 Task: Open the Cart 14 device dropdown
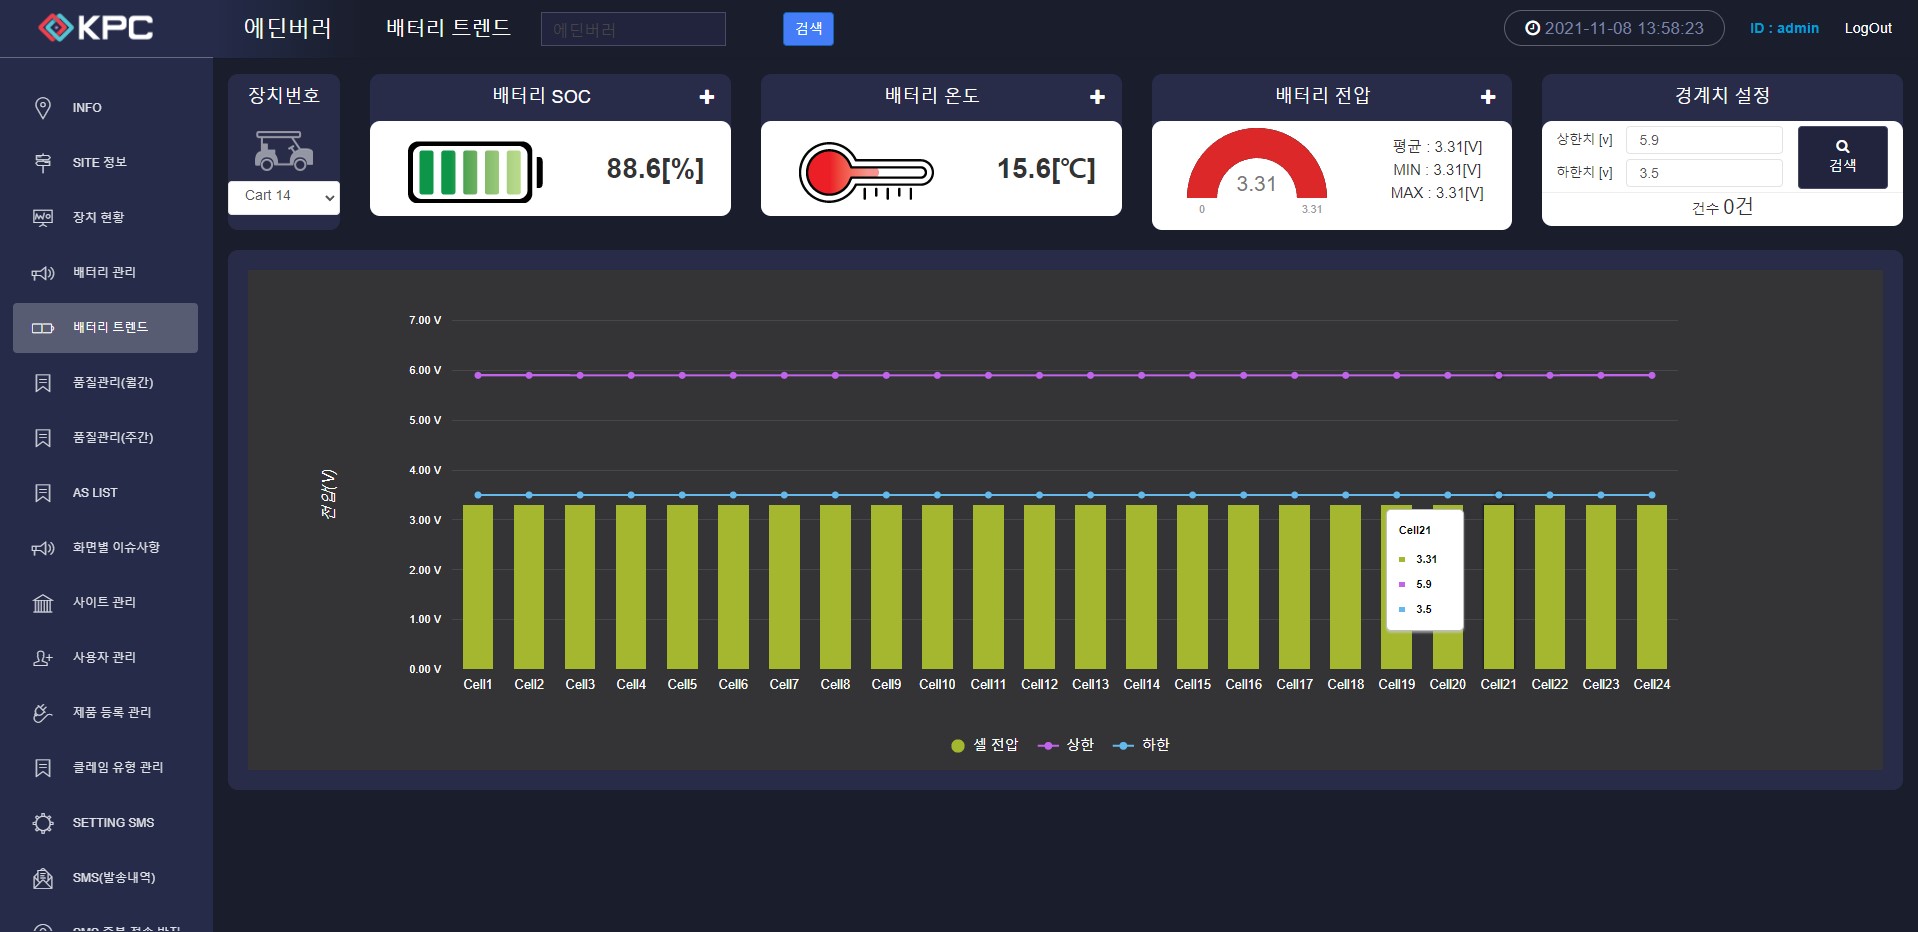[x=284, y=197]
